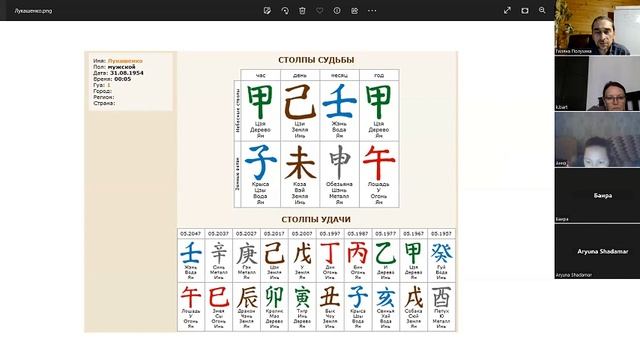Screen dimensions: 640x360
Task: Click the 'день' column header
Action: click(300, 76)
